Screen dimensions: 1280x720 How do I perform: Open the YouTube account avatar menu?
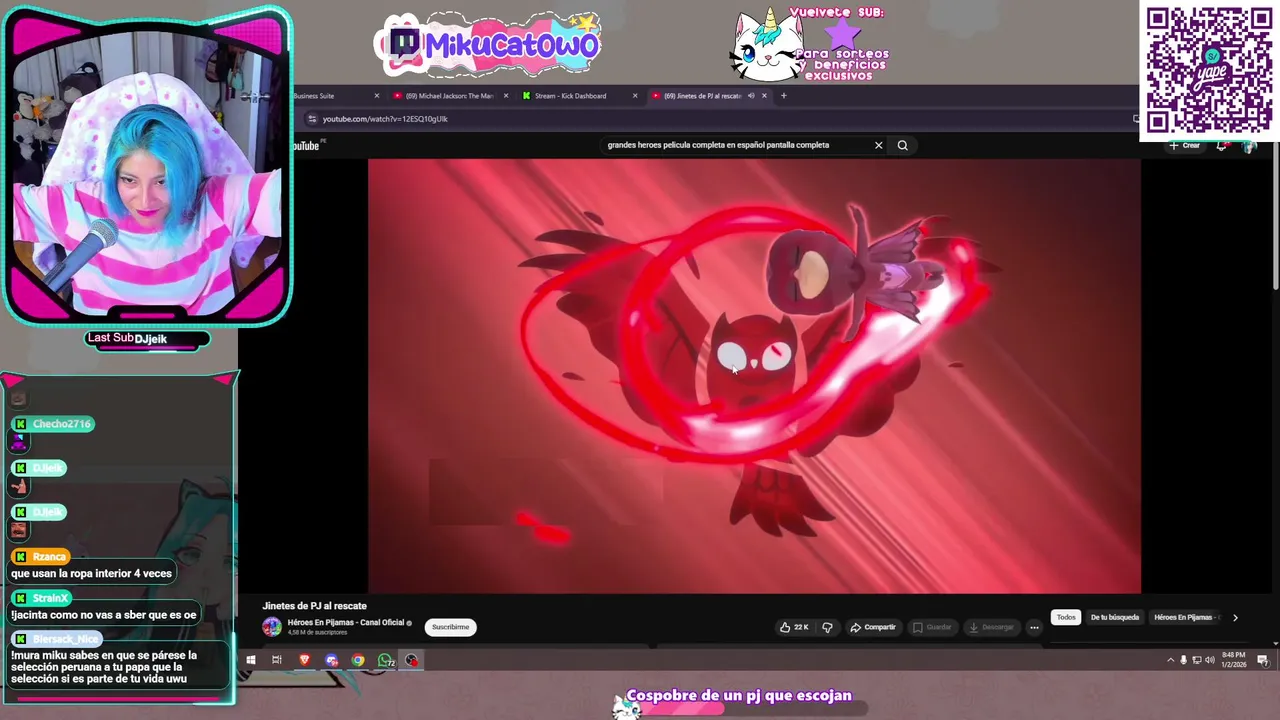[x=1248, y=146]
